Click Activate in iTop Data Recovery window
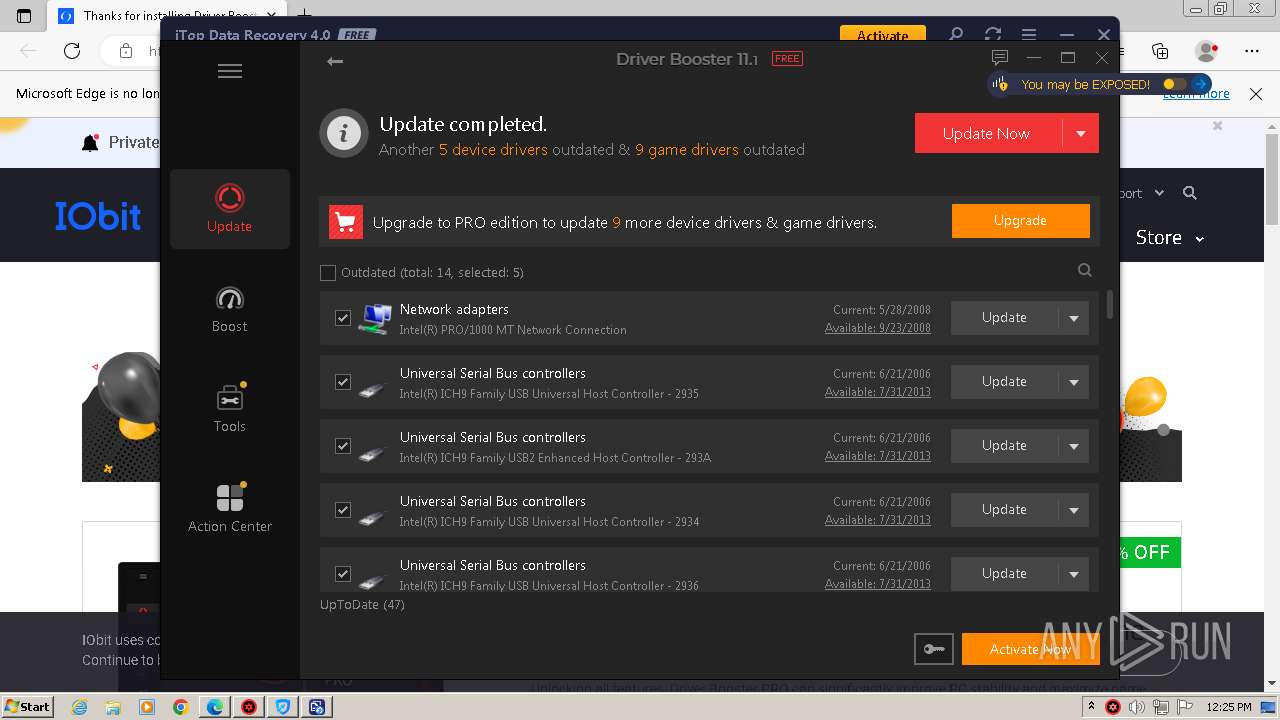The width and height of the screenshot is (1280, 720). pyautogui.click(x=882, y=35)
